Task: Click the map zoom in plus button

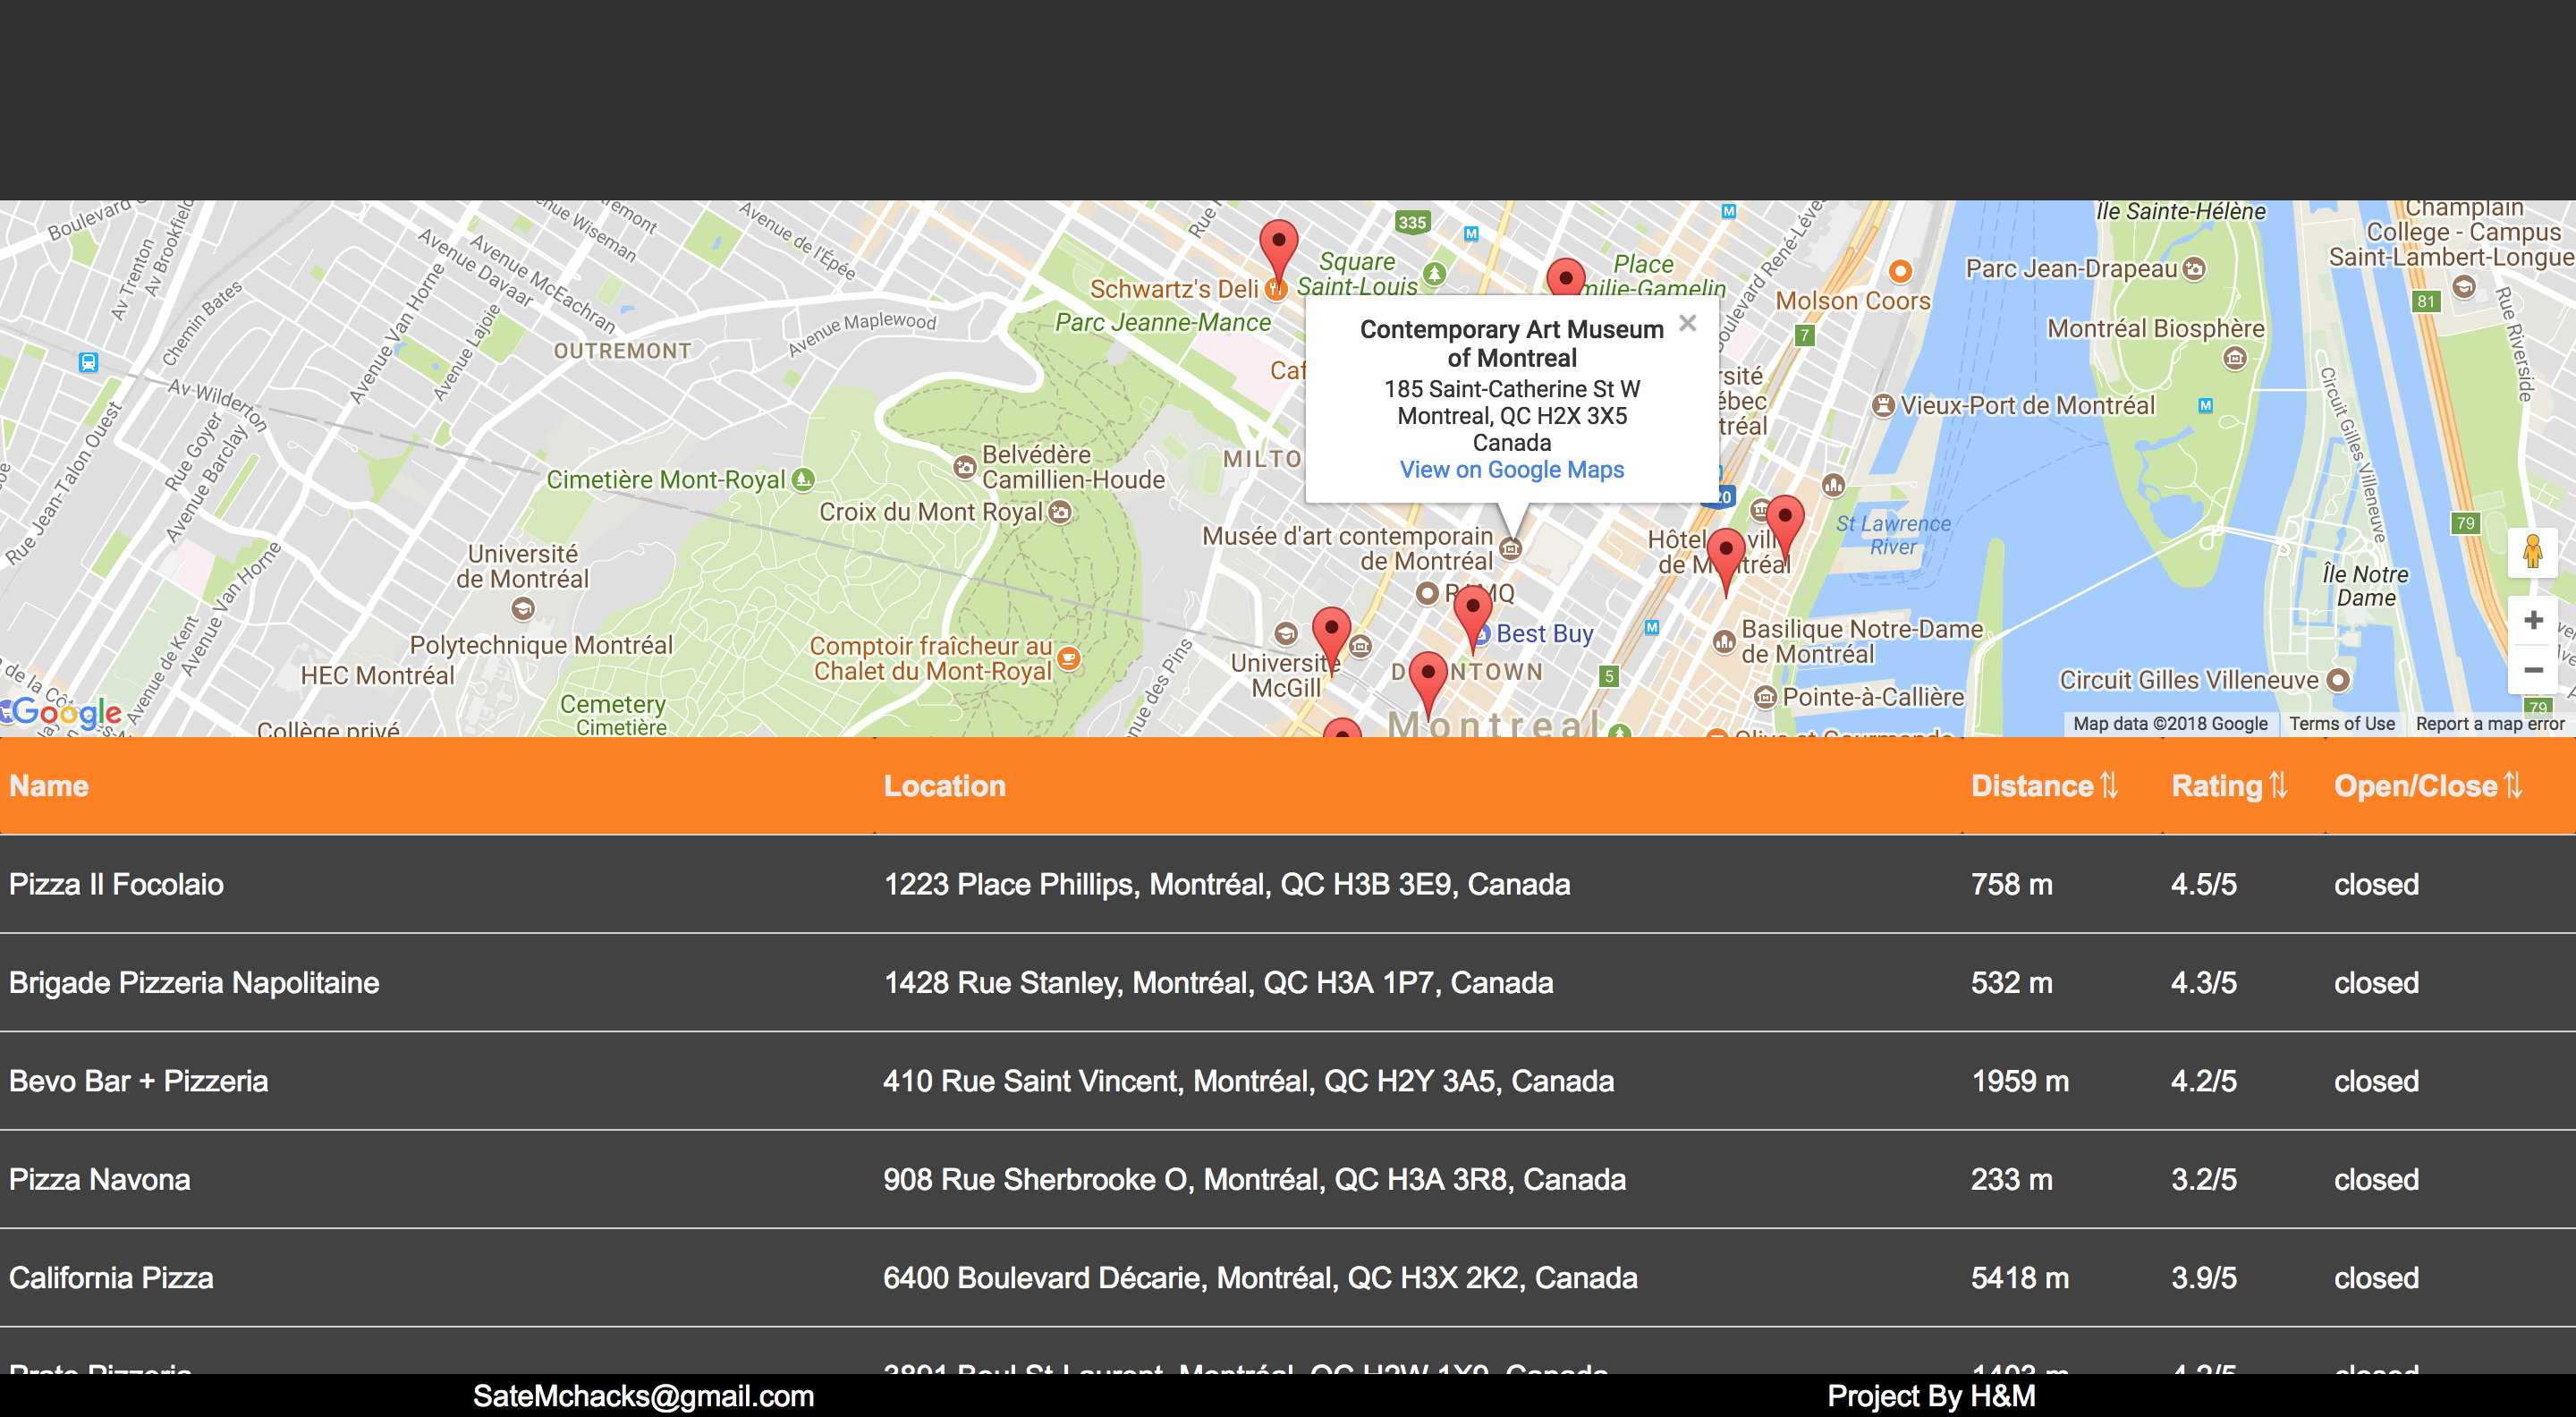Action: pos(2532,620)
